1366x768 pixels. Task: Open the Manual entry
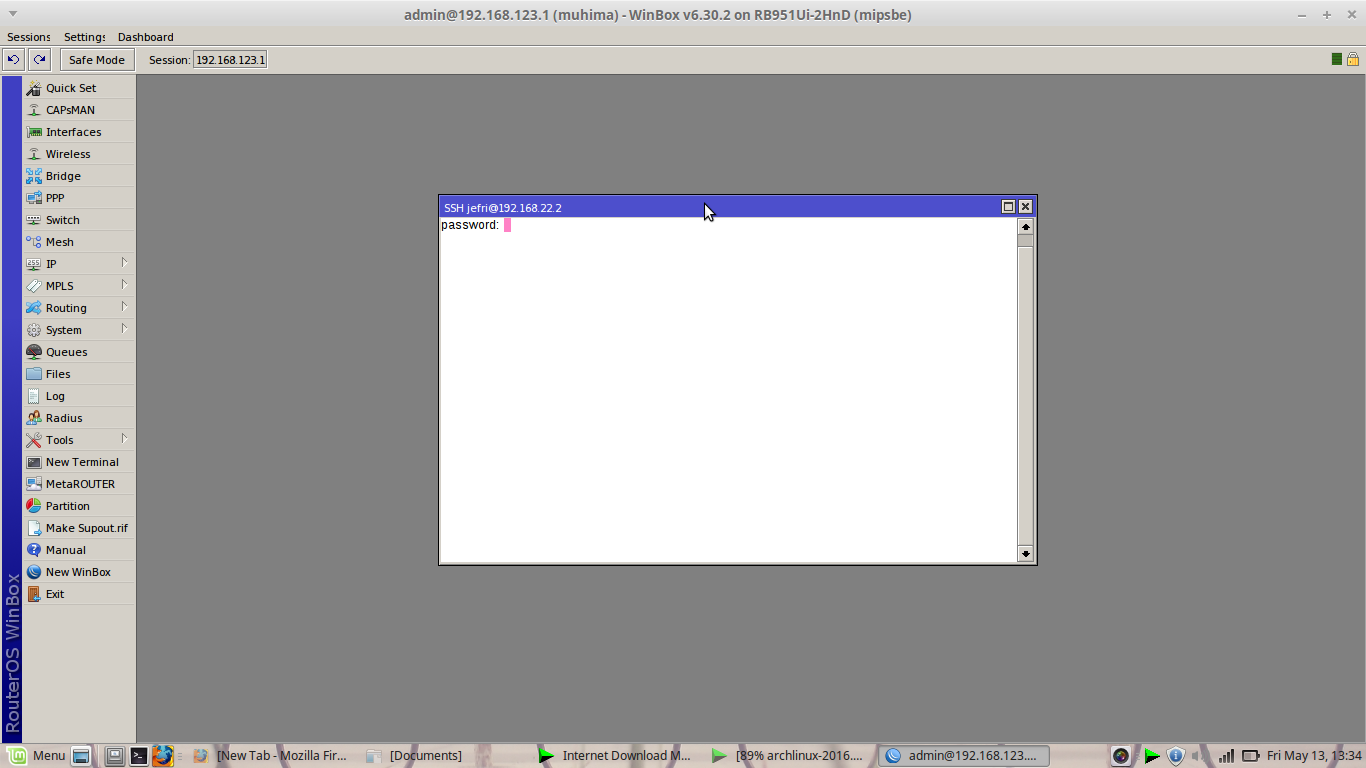(78, 550)
